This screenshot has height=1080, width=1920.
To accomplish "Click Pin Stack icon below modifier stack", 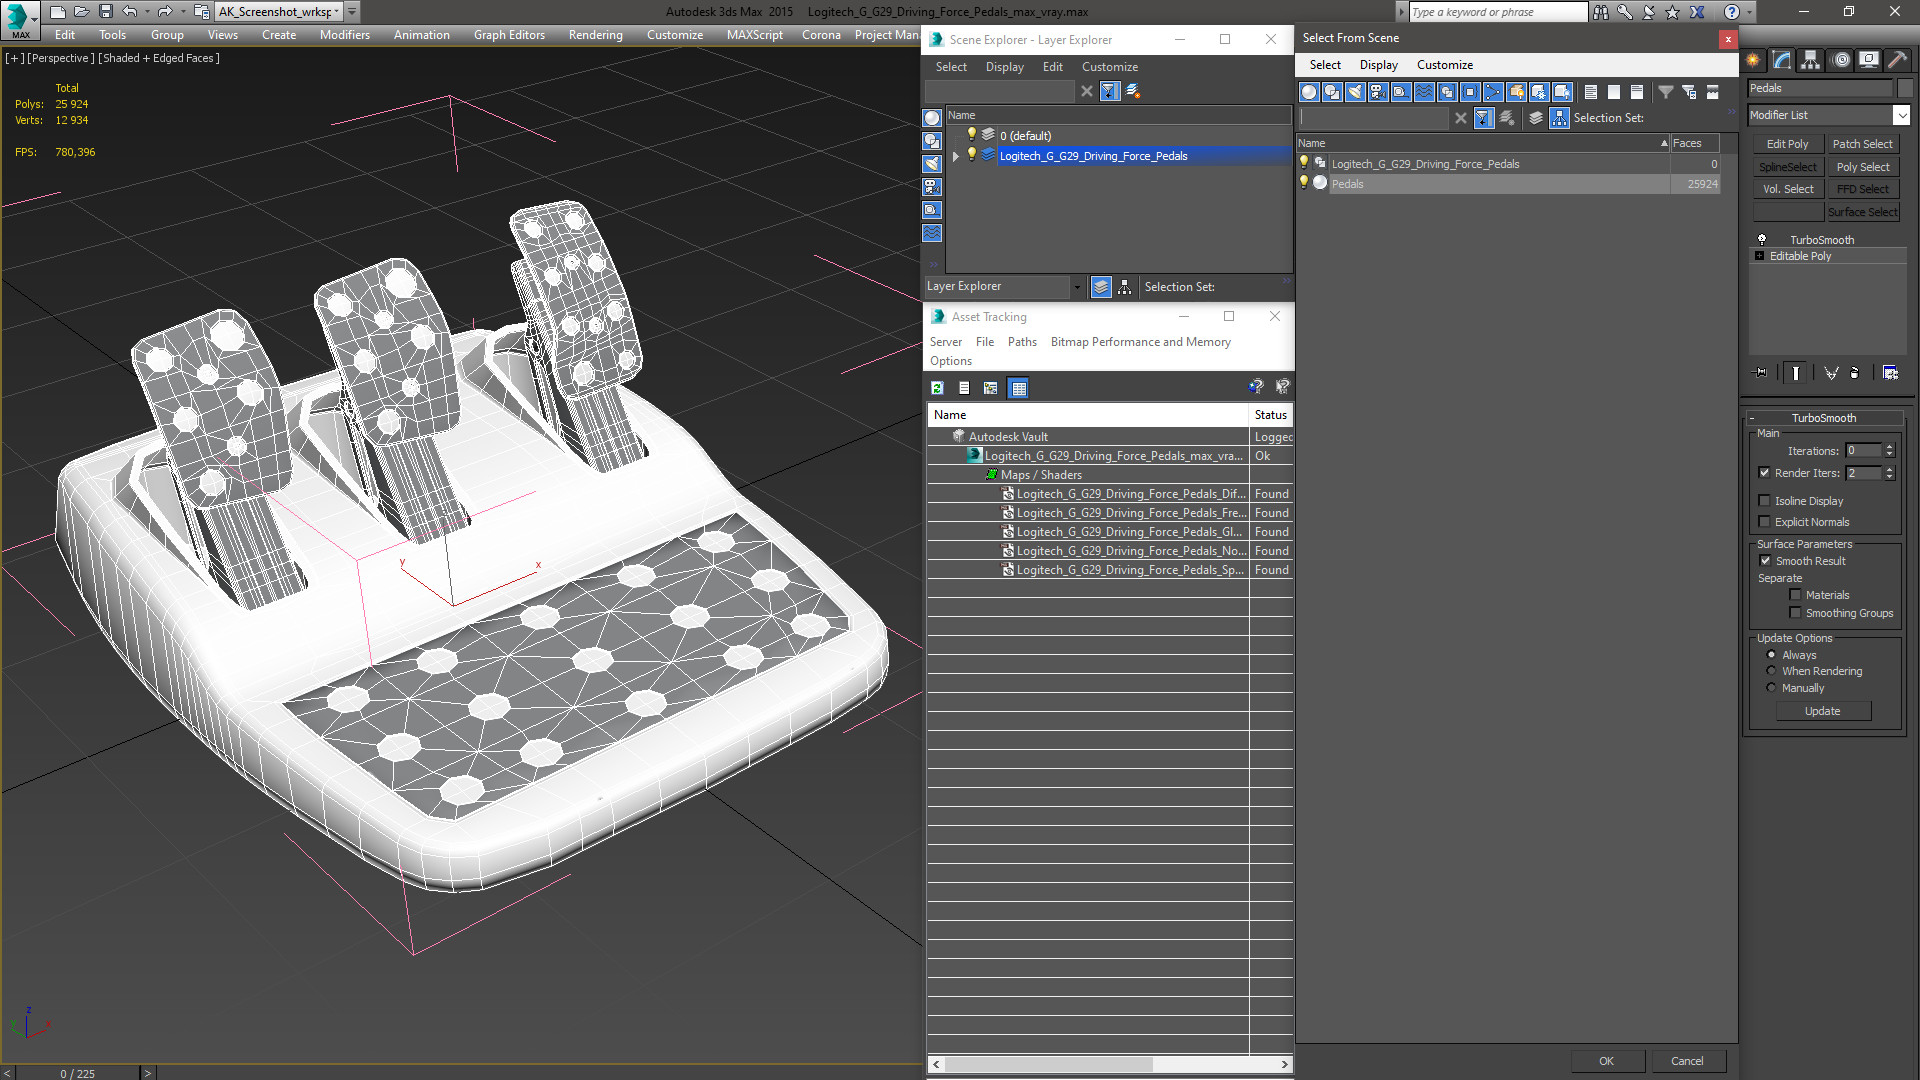I will [x=1761, y=373].
